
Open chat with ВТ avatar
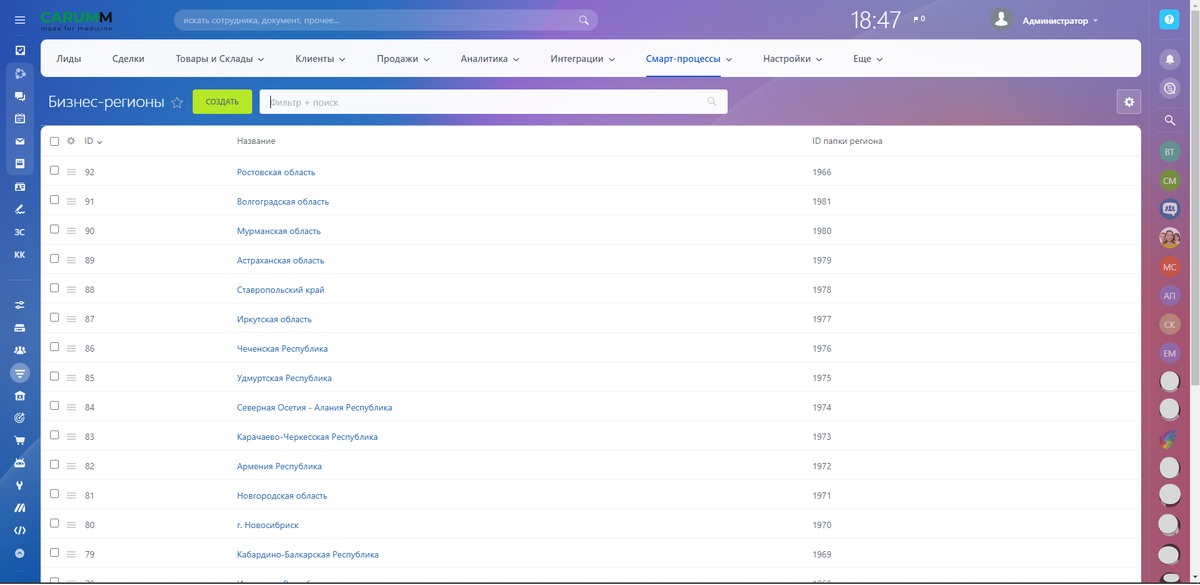point(1170,151)
